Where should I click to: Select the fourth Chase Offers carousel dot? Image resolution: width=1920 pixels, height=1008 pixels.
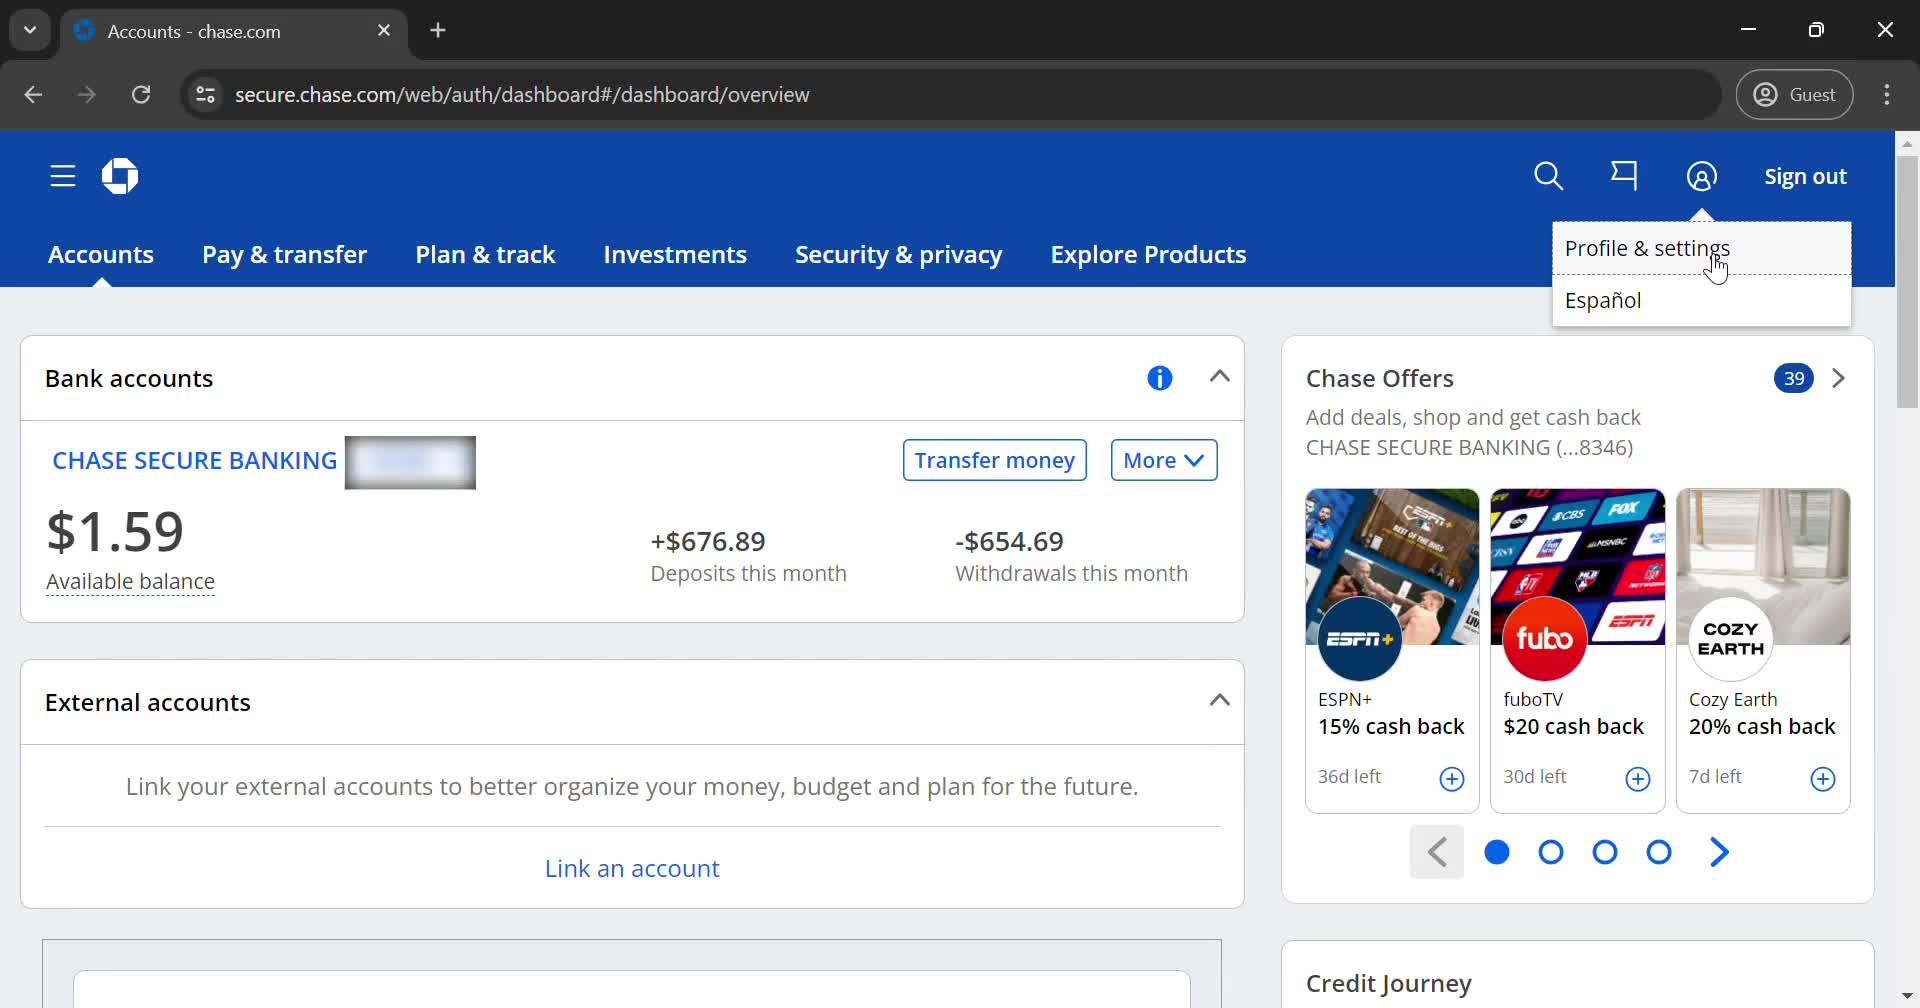1659,852
